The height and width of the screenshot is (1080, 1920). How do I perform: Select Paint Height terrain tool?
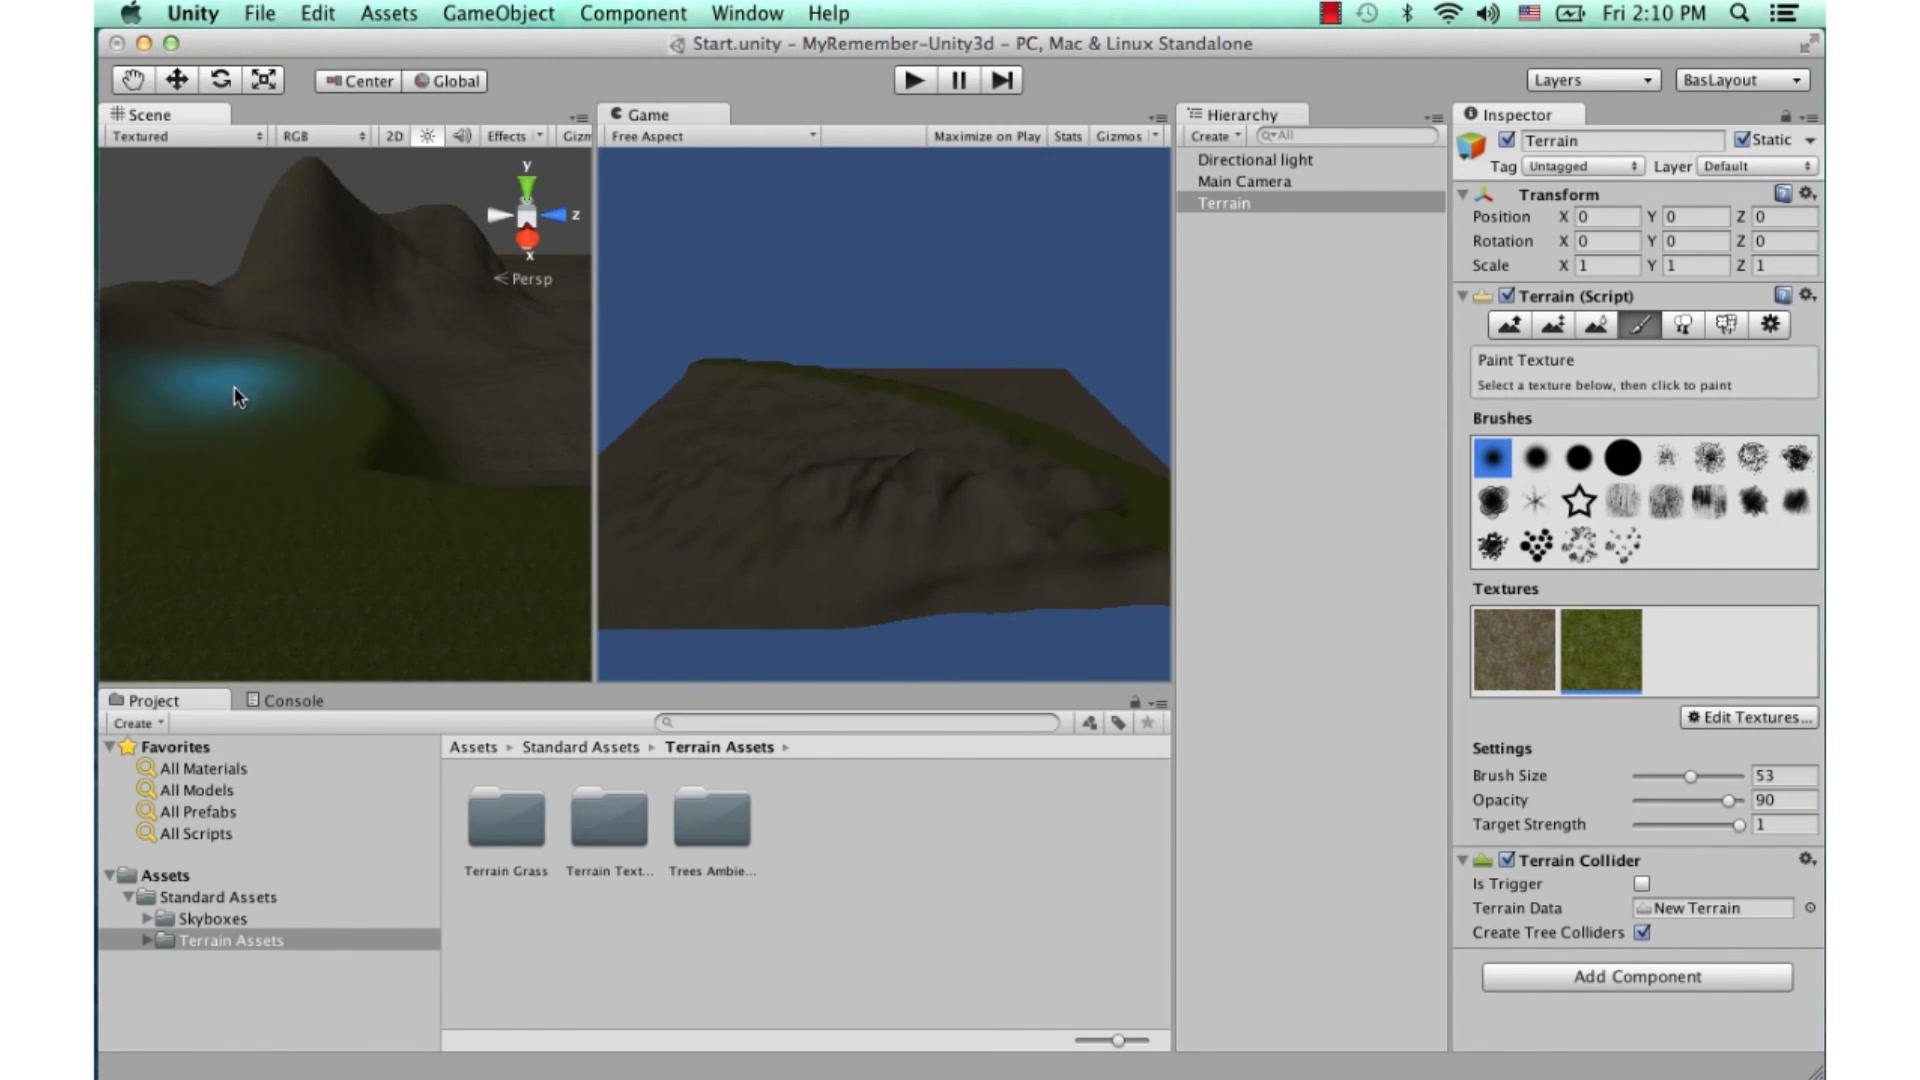(1553, 324)
